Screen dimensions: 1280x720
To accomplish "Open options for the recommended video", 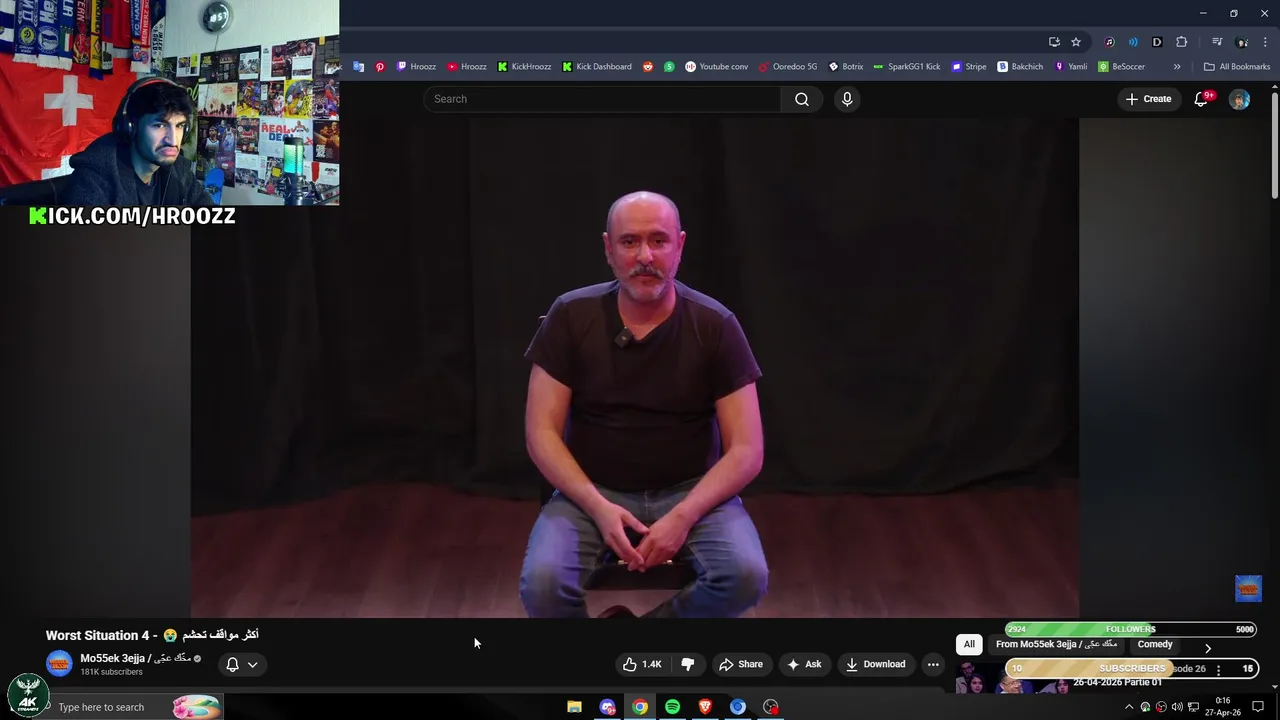I will pyautogui.click(x=1218, y=670).
